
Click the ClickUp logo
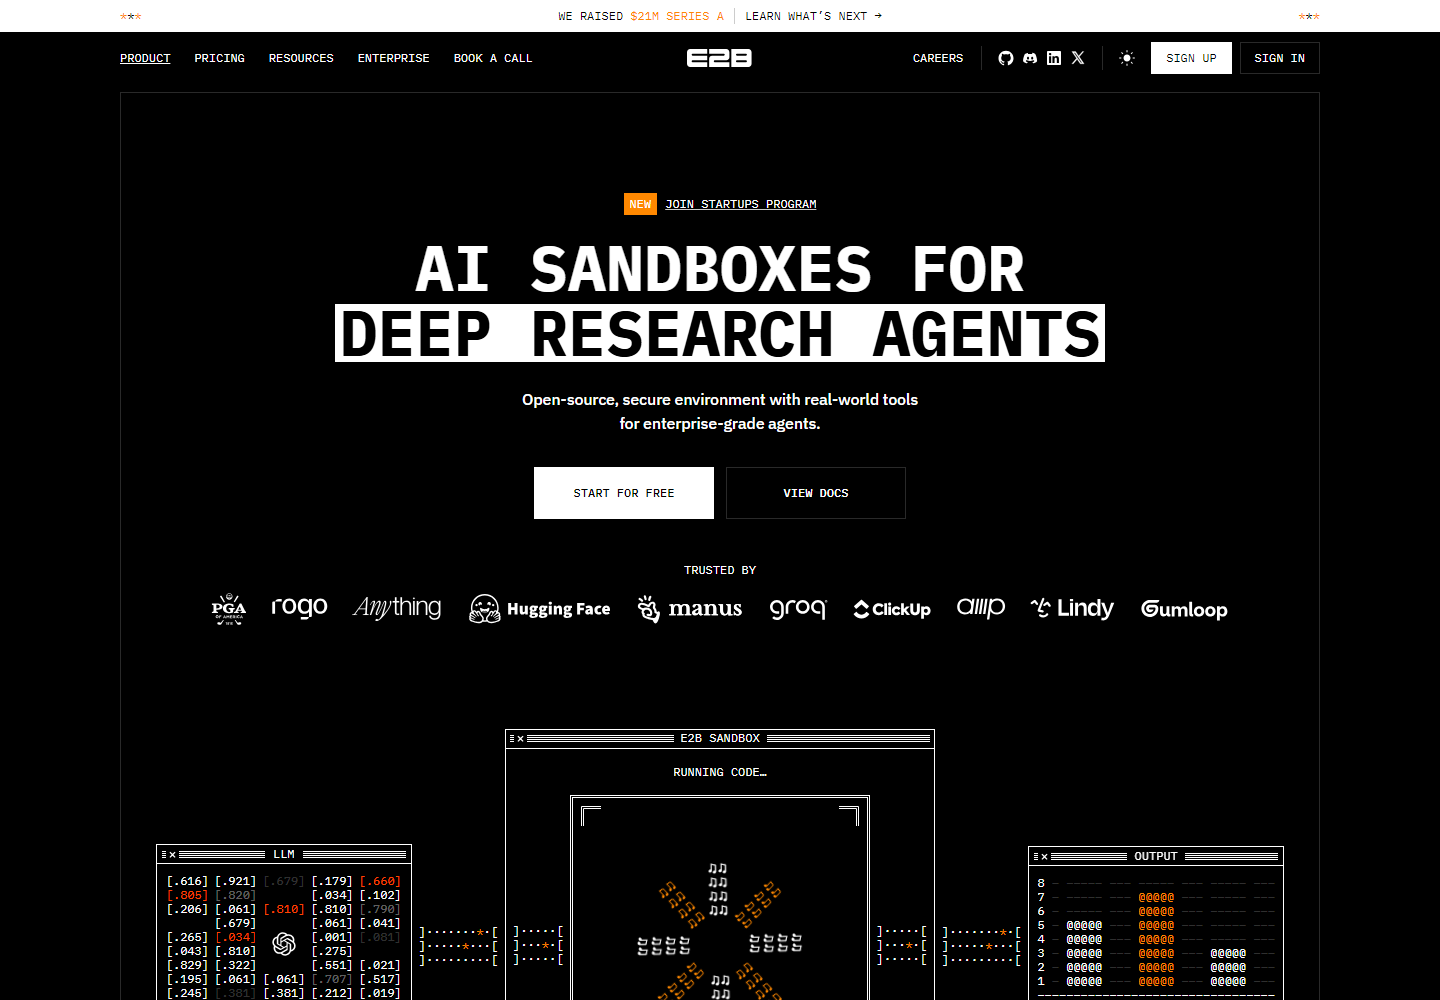[892, 609]
